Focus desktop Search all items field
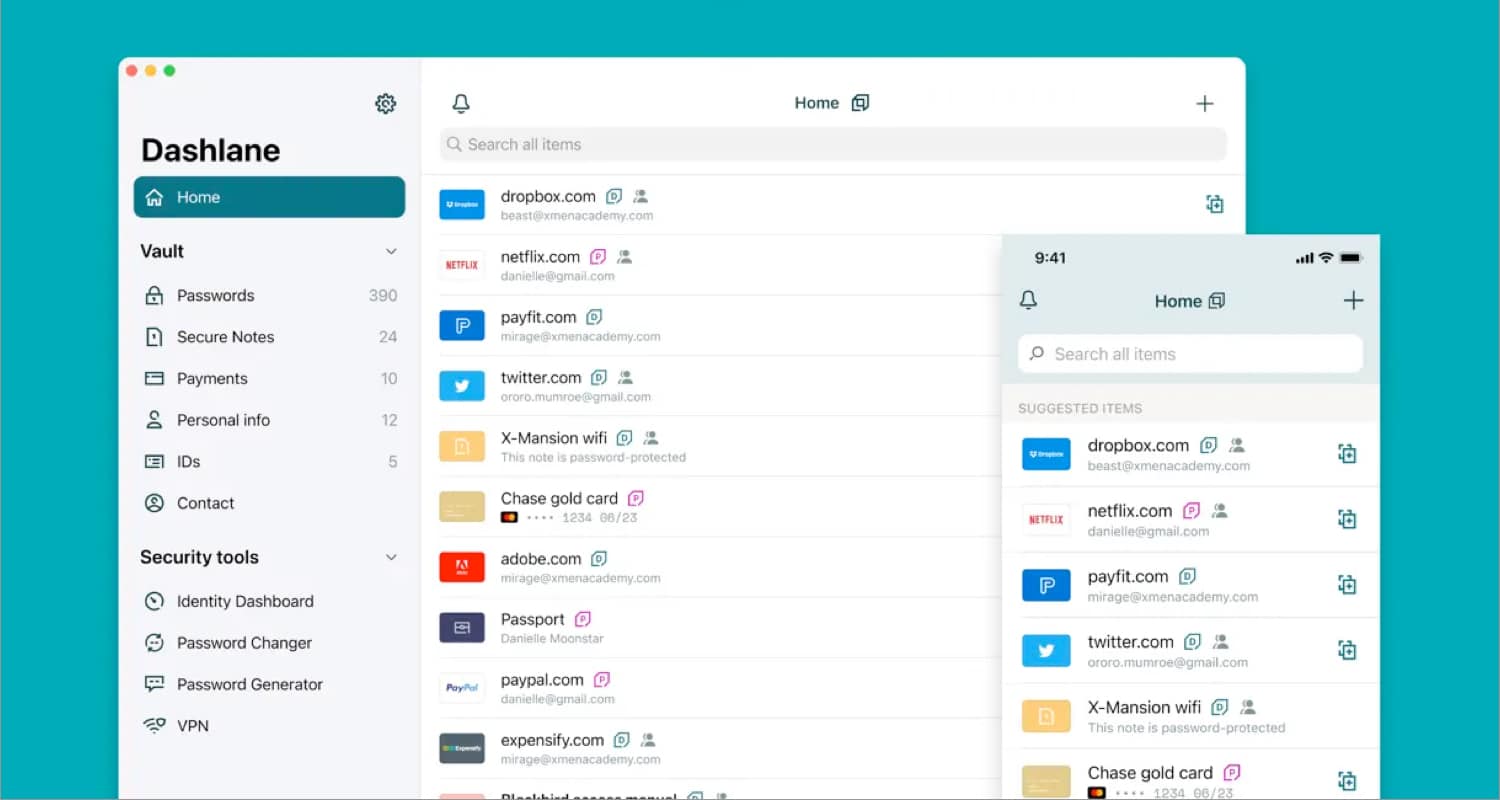The height and width of the screenshot is (800, 1500). pos(833,144)
